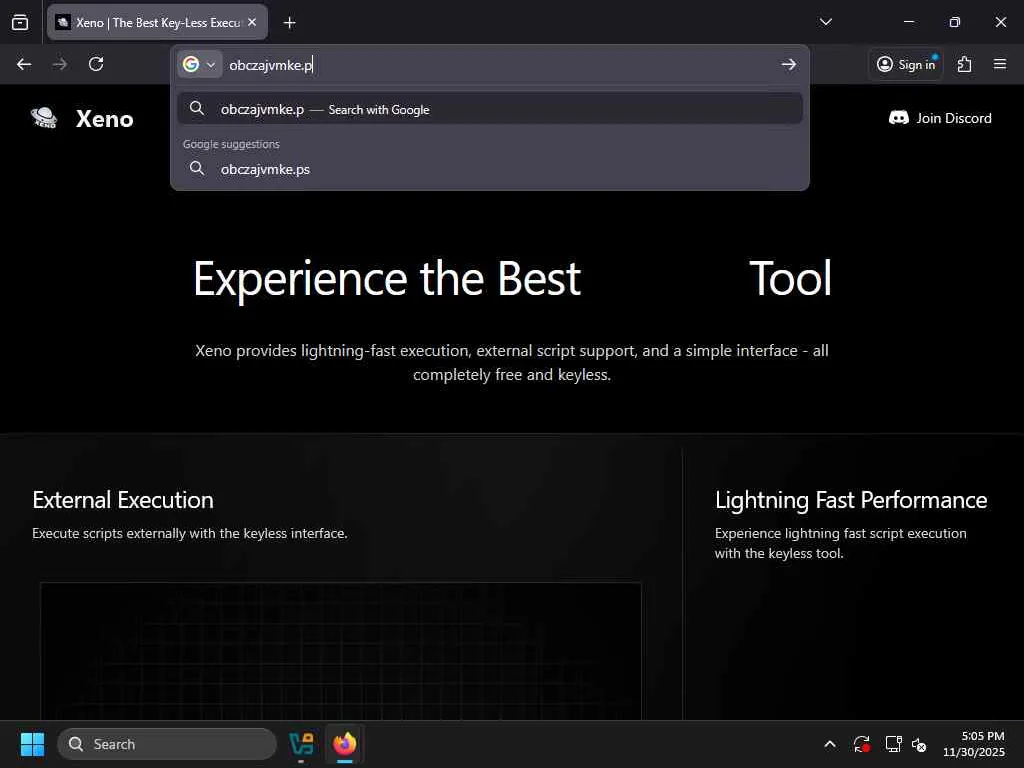This screenshot has width=1024, height=768.
Task: Click the Xeno UFO logo icon
Action: 44,118
